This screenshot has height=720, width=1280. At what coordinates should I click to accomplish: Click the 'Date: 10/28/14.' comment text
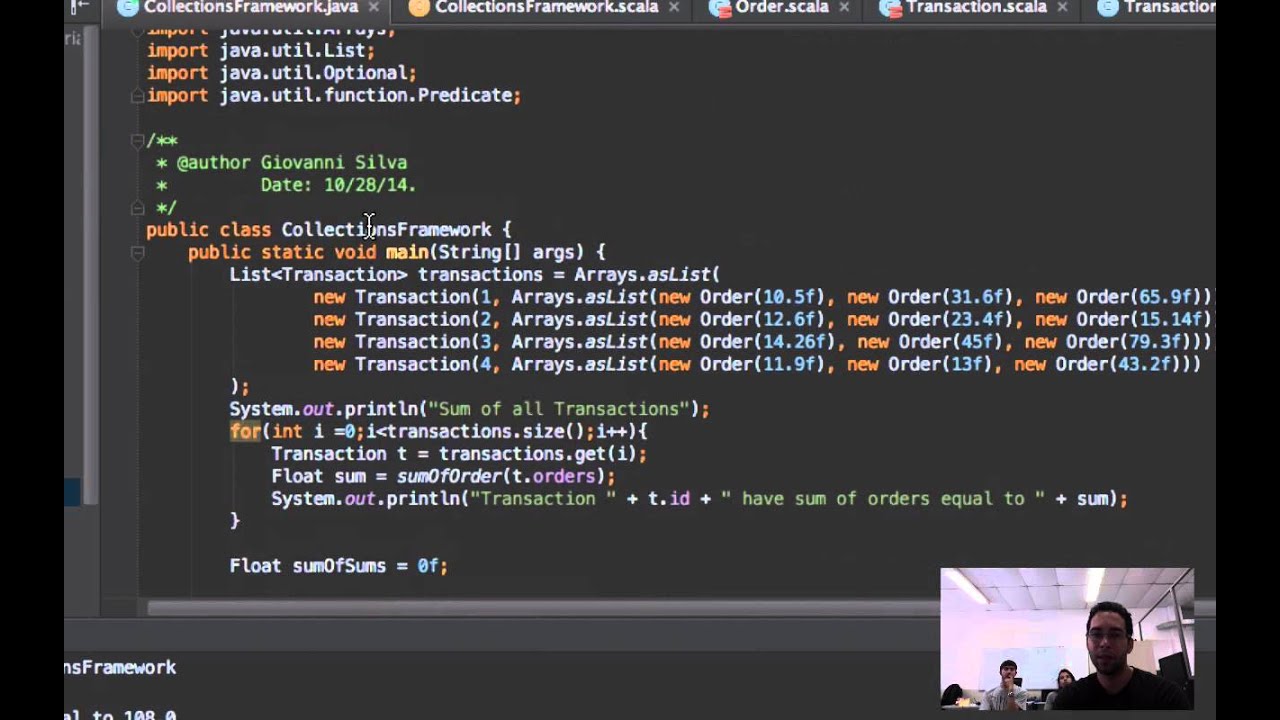(338, 185)
